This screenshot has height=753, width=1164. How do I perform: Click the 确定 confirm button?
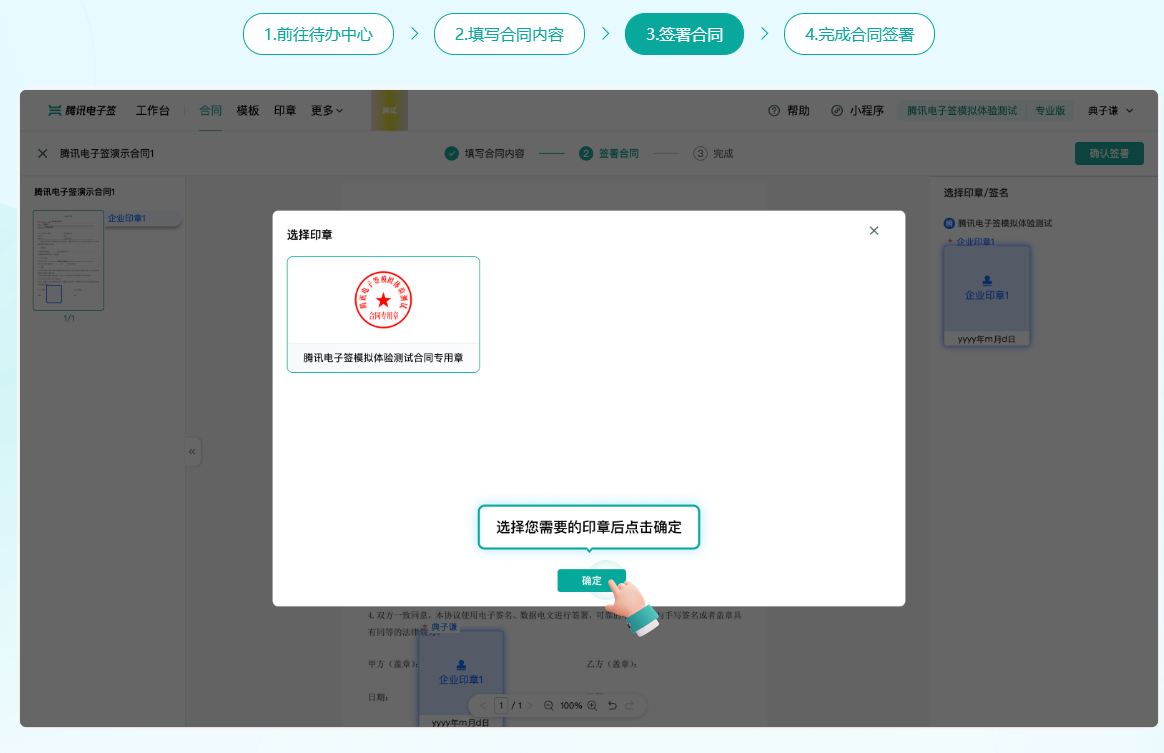tap(591, 579)
